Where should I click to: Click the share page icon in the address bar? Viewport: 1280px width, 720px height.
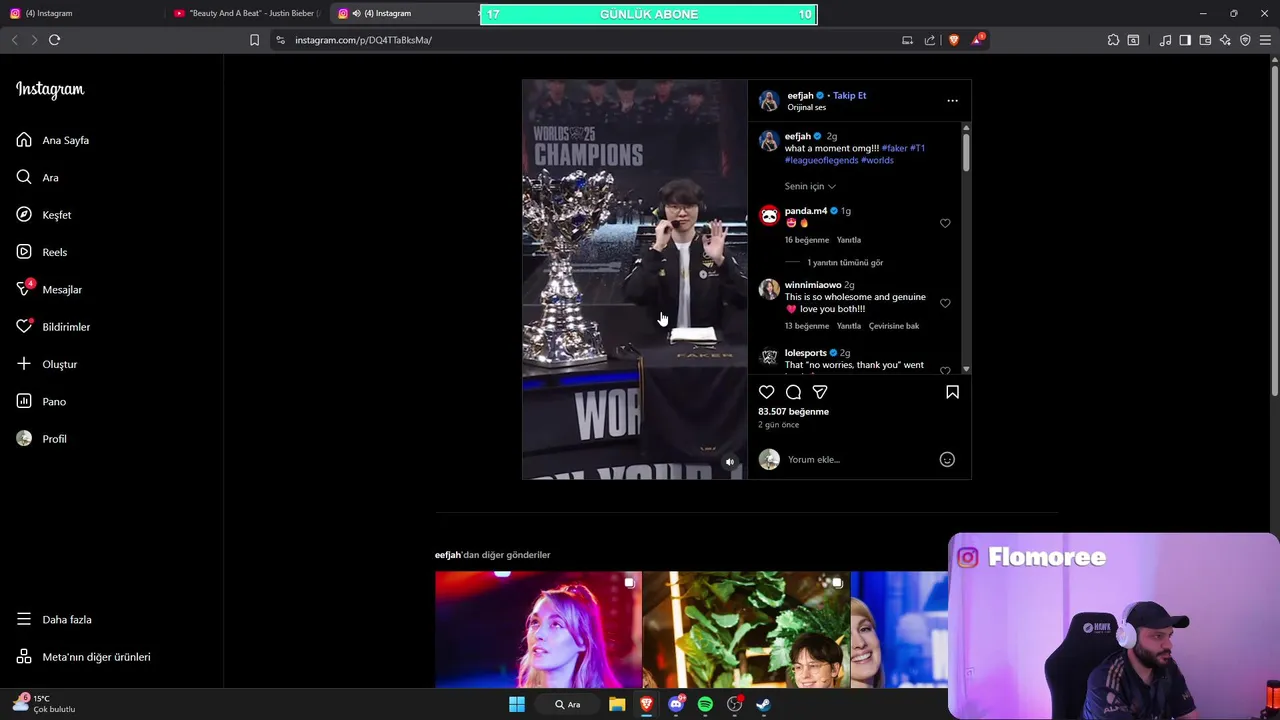[x=930, y=40]
